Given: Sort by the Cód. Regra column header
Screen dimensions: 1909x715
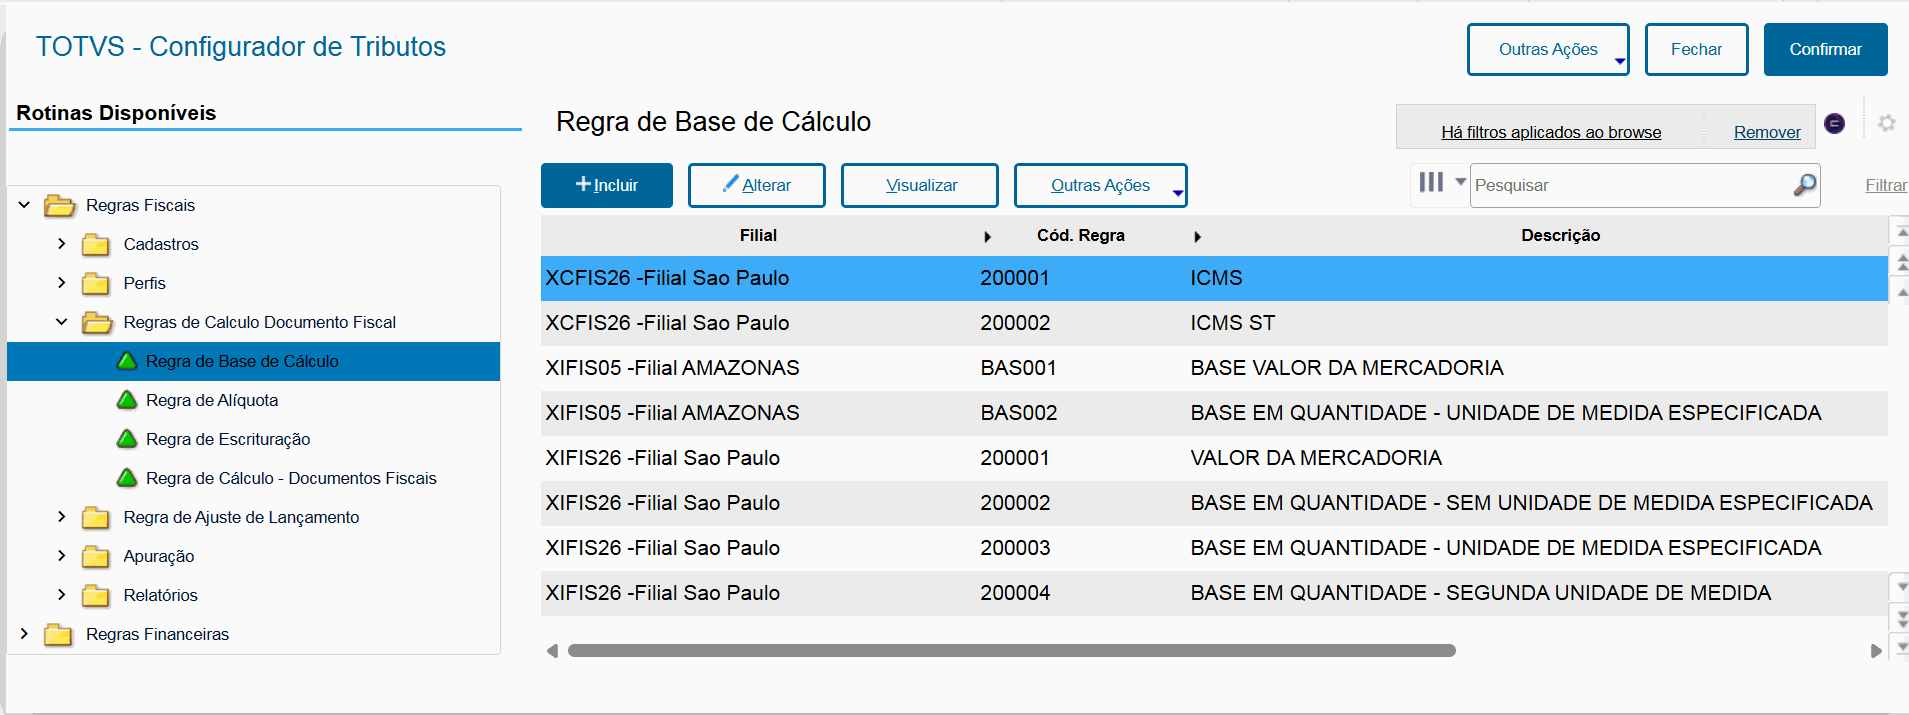Looking at the screenshot, I should click(x=1080, y=236).
